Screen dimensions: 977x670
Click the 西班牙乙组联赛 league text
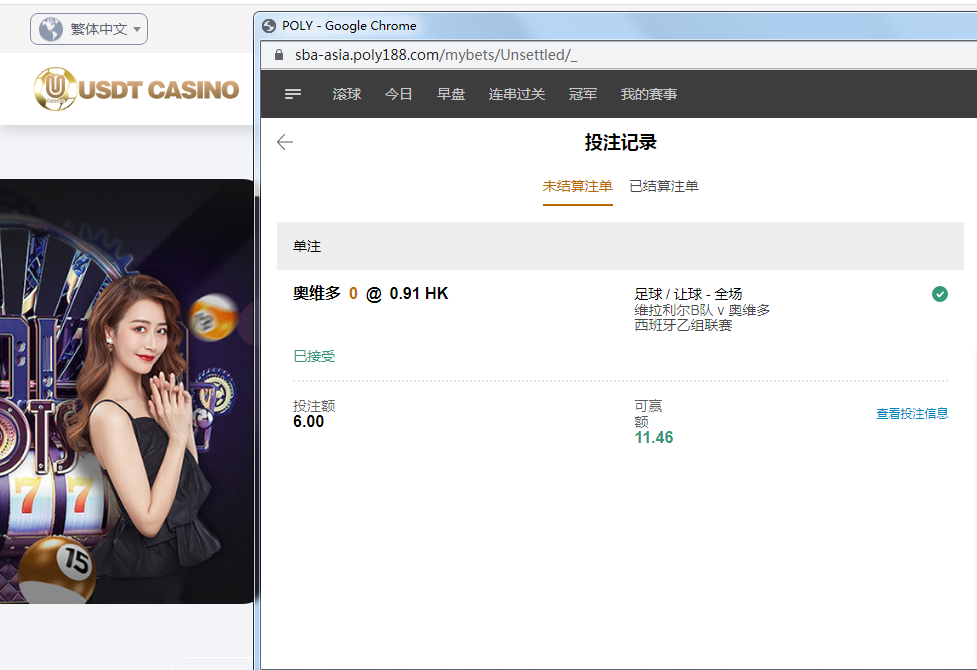point(683,325)
